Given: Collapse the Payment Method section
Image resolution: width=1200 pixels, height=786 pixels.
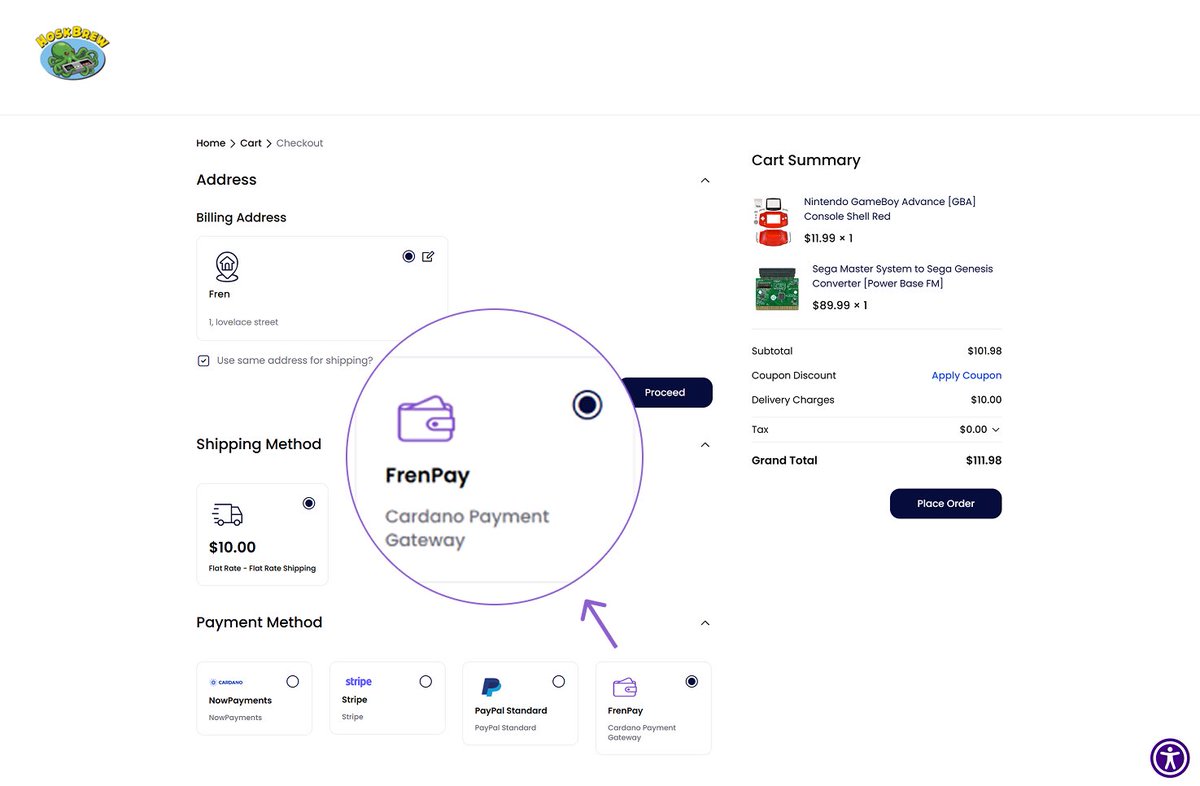Looking at the screenshot, I should (x=705, y=623).
